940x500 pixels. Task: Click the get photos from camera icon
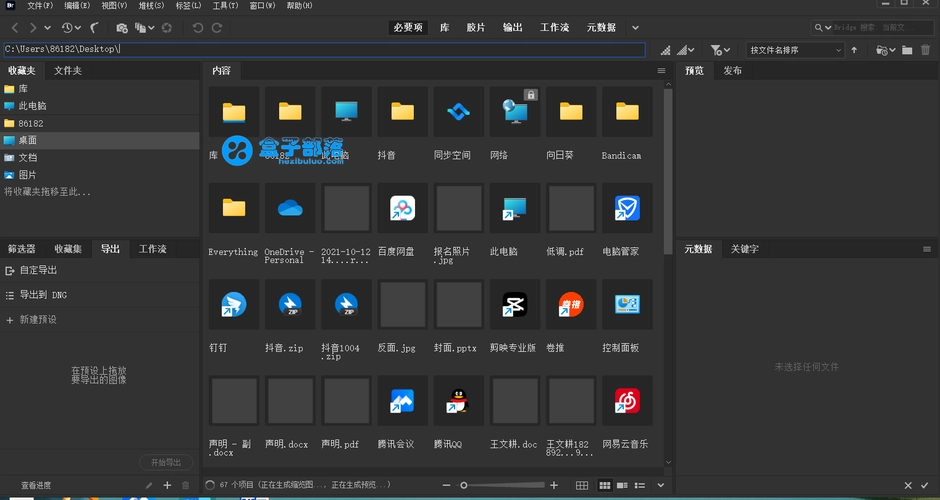click(x=122, y=28)
